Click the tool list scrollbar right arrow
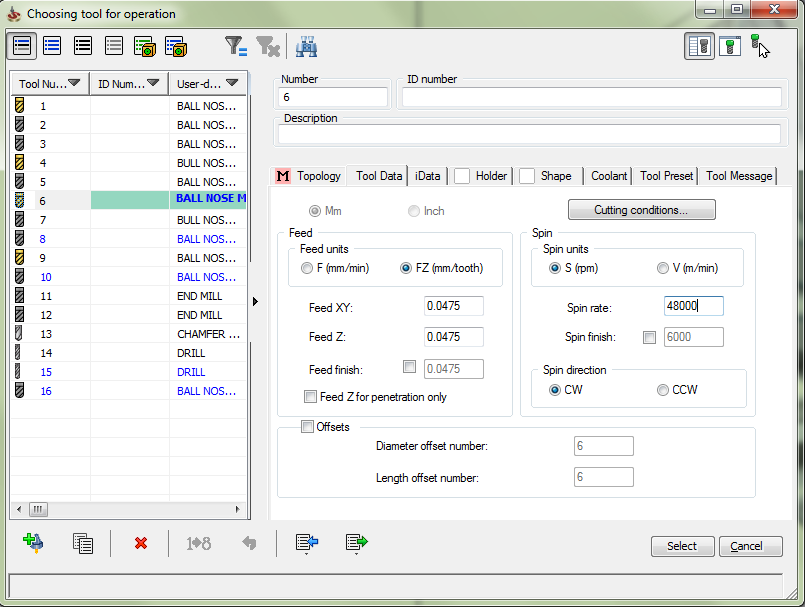Screen dimensions: 805x607 click(x=237, y=509)
